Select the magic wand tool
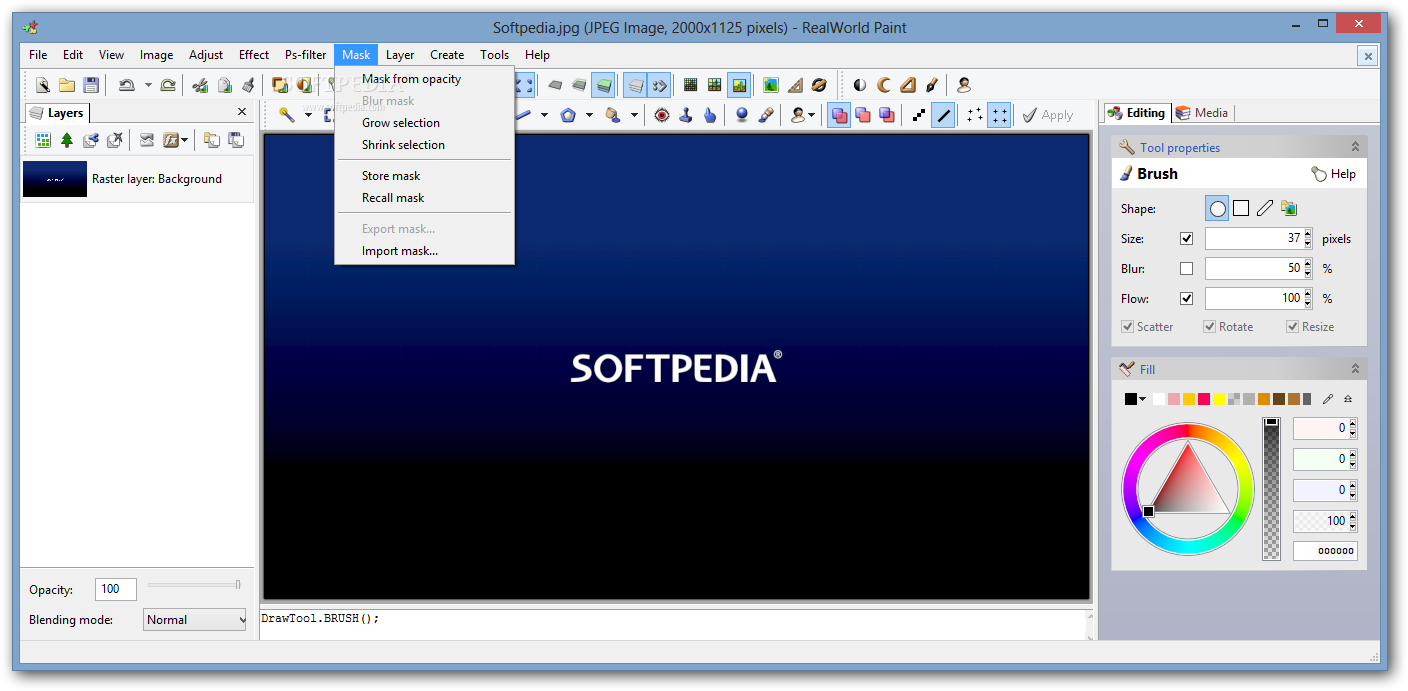 (x=287, y=115)
